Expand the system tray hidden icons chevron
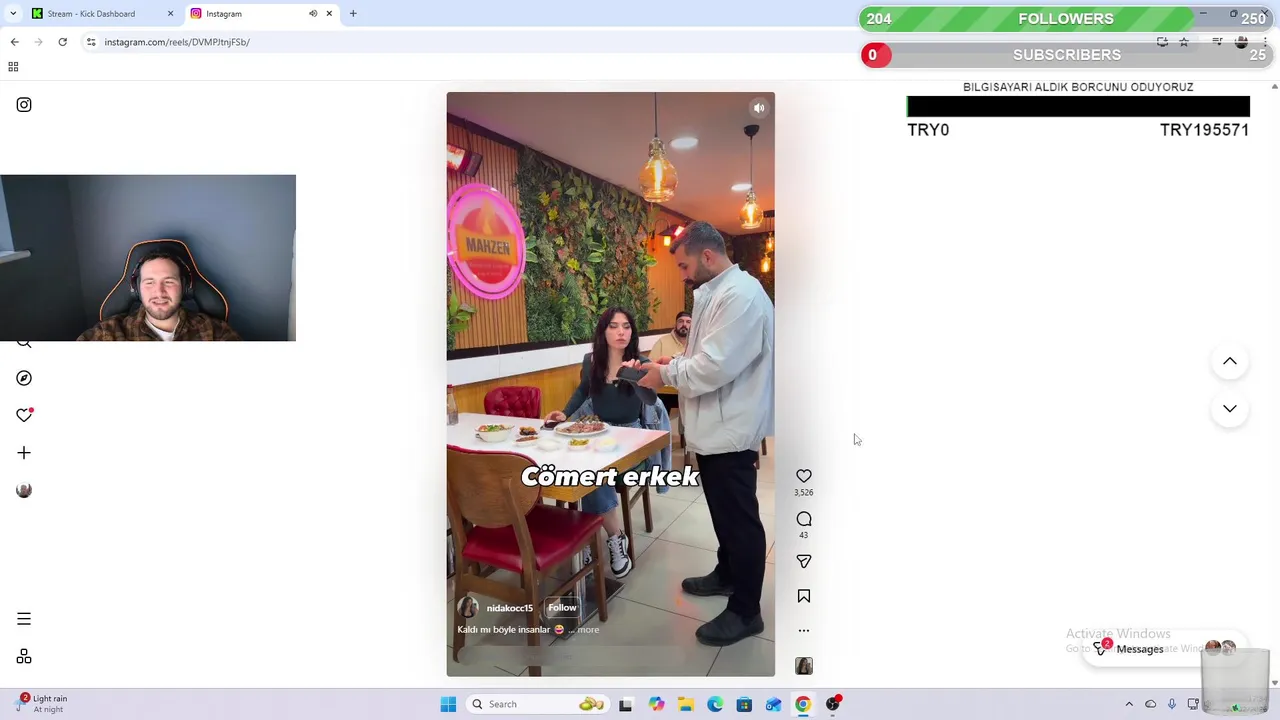This screenshot has height=720, width=1280. [x=1129, y=704]
